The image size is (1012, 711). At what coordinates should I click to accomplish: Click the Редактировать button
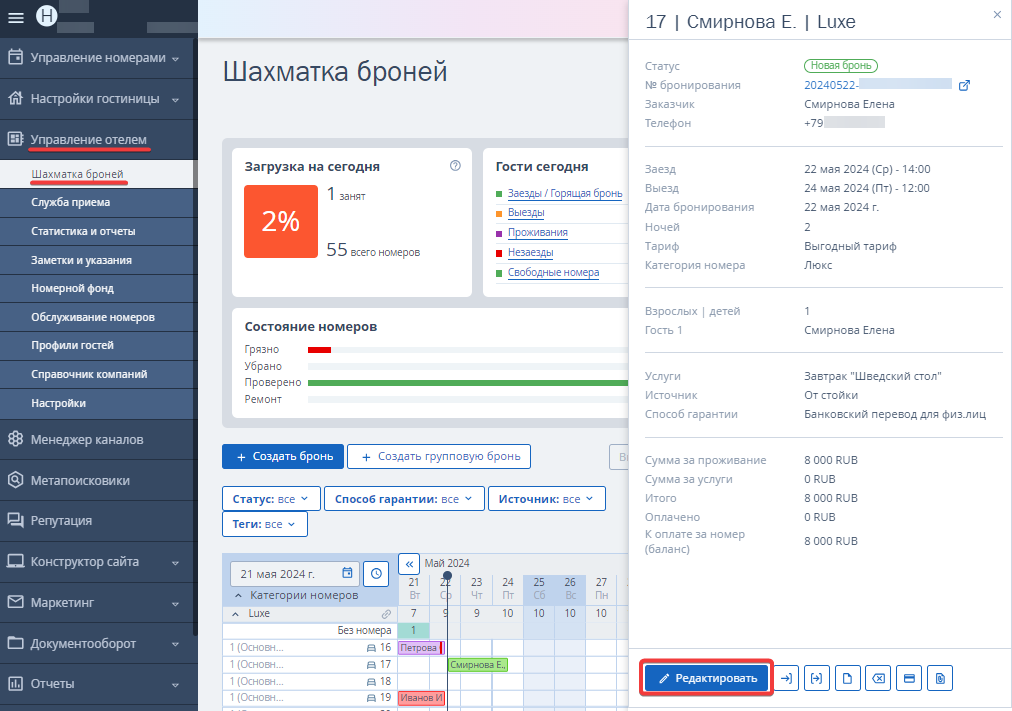tap(706, 678)
